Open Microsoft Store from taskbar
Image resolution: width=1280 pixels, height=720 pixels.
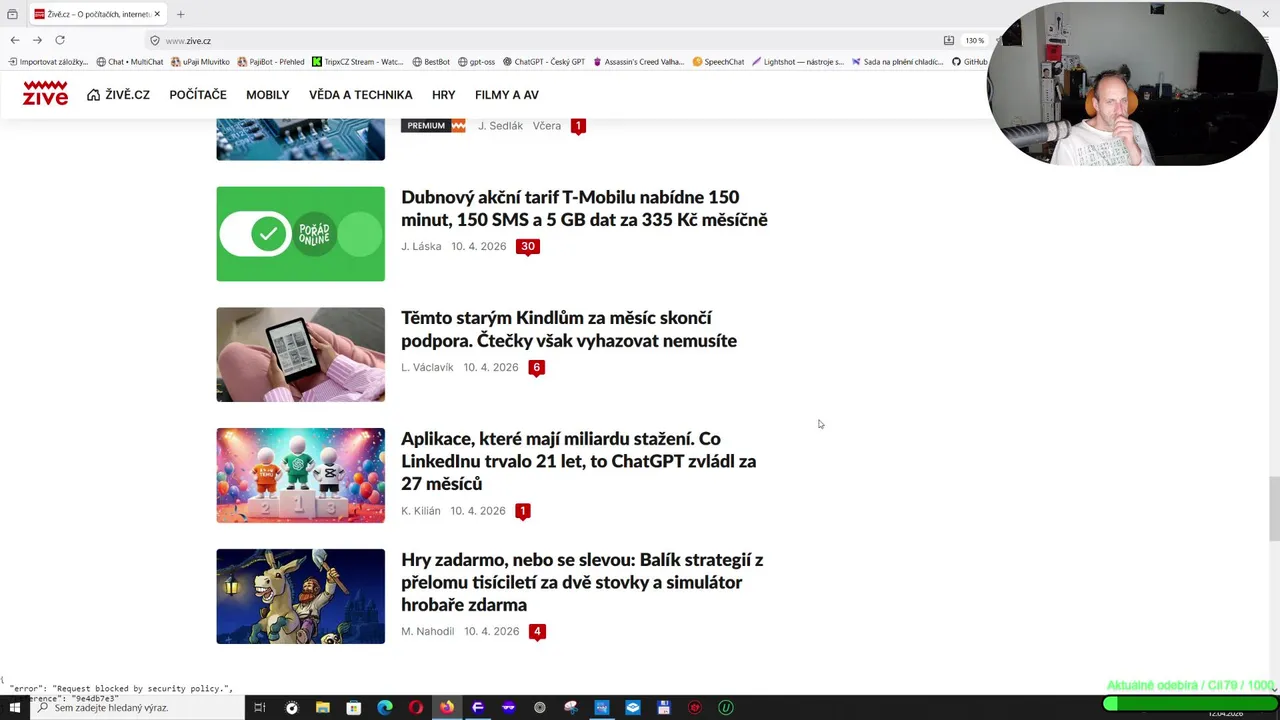click(x=353, y=707)
